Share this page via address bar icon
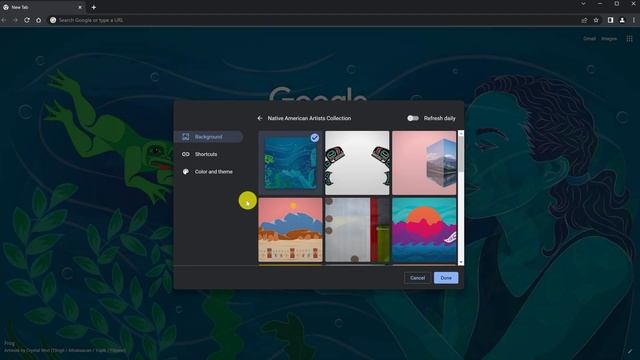640x360 pixels. click(x=584, y=20)
